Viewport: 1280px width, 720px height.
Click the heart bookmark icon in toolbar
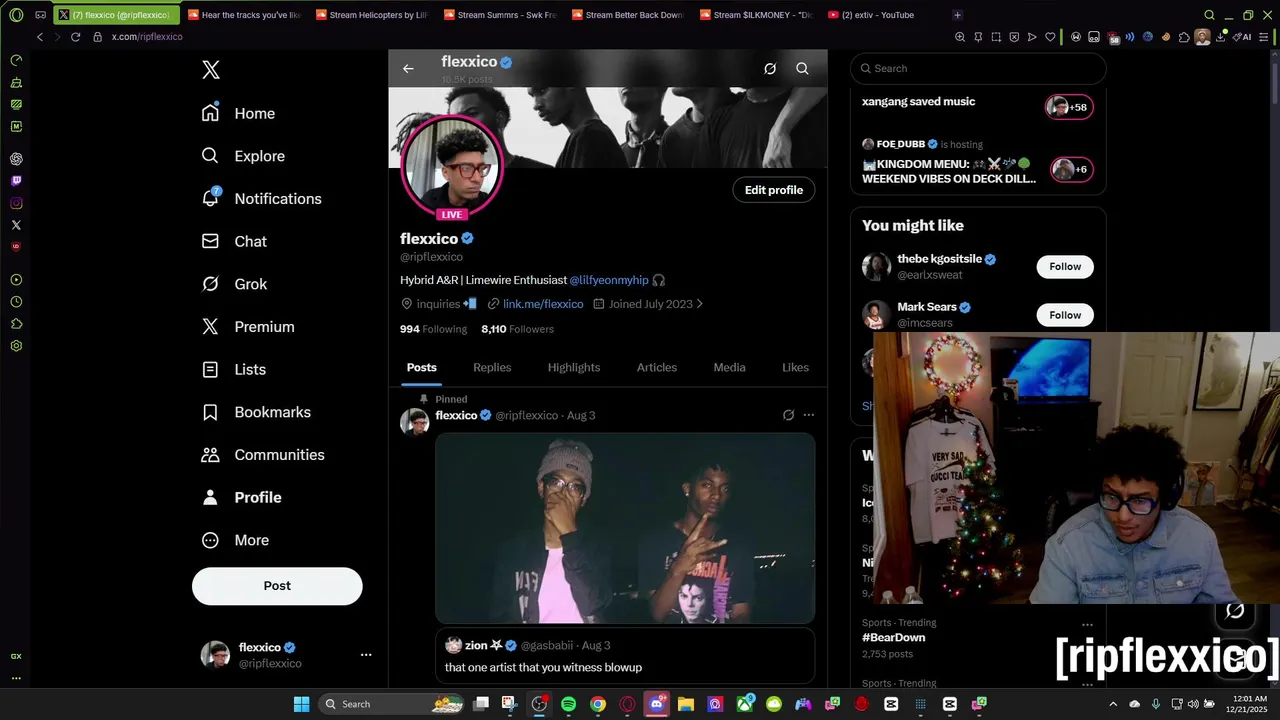pyautogui.click(x=1050, y=37)
